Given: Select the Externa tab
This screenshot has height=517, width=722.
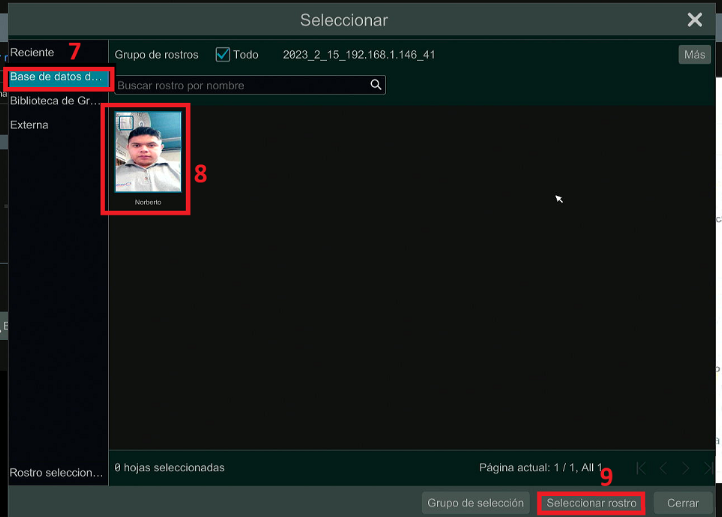Looking at the screenshot, I should (x=30, y=125).
